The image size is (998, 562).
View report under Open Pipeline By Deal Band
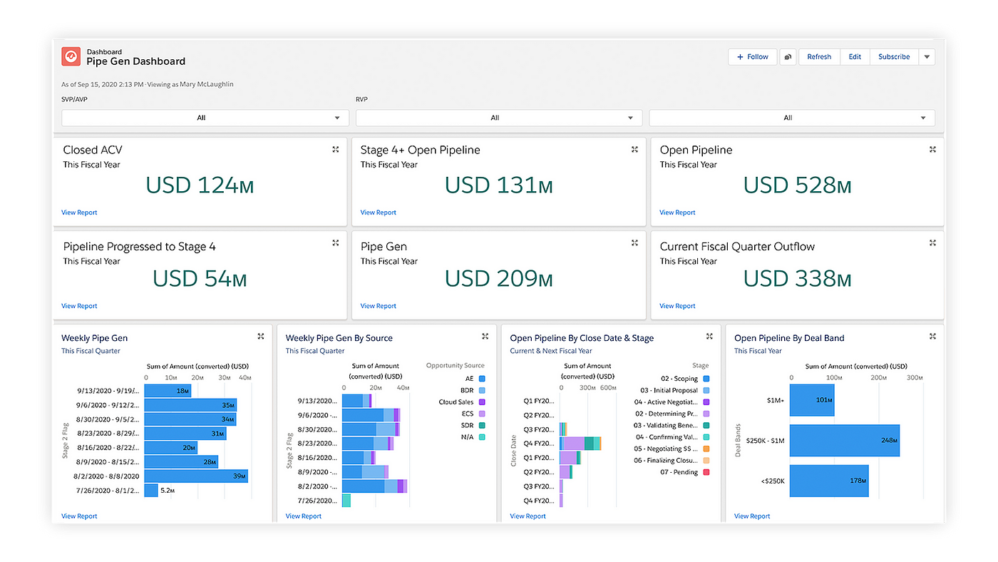click(752, 516)
